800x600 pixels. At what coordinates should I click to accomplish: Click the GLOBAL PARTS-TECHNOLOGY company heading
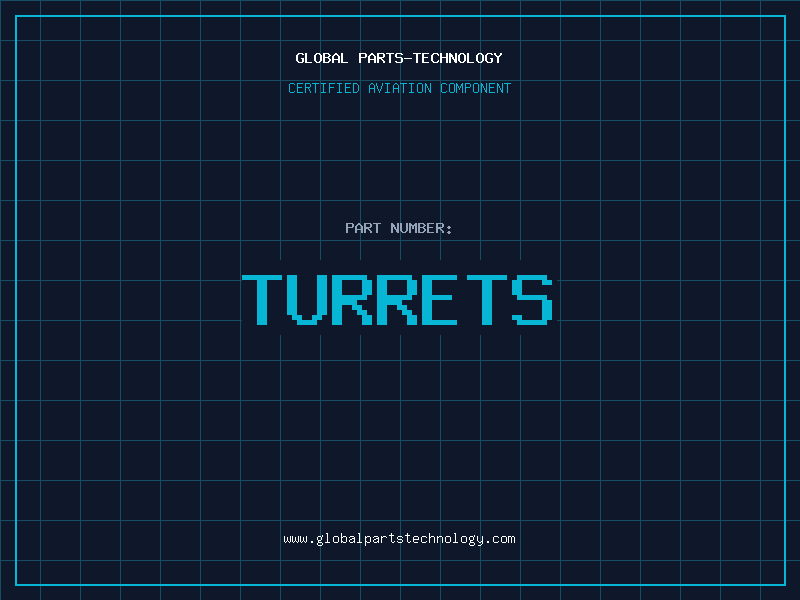click(399, 58)
